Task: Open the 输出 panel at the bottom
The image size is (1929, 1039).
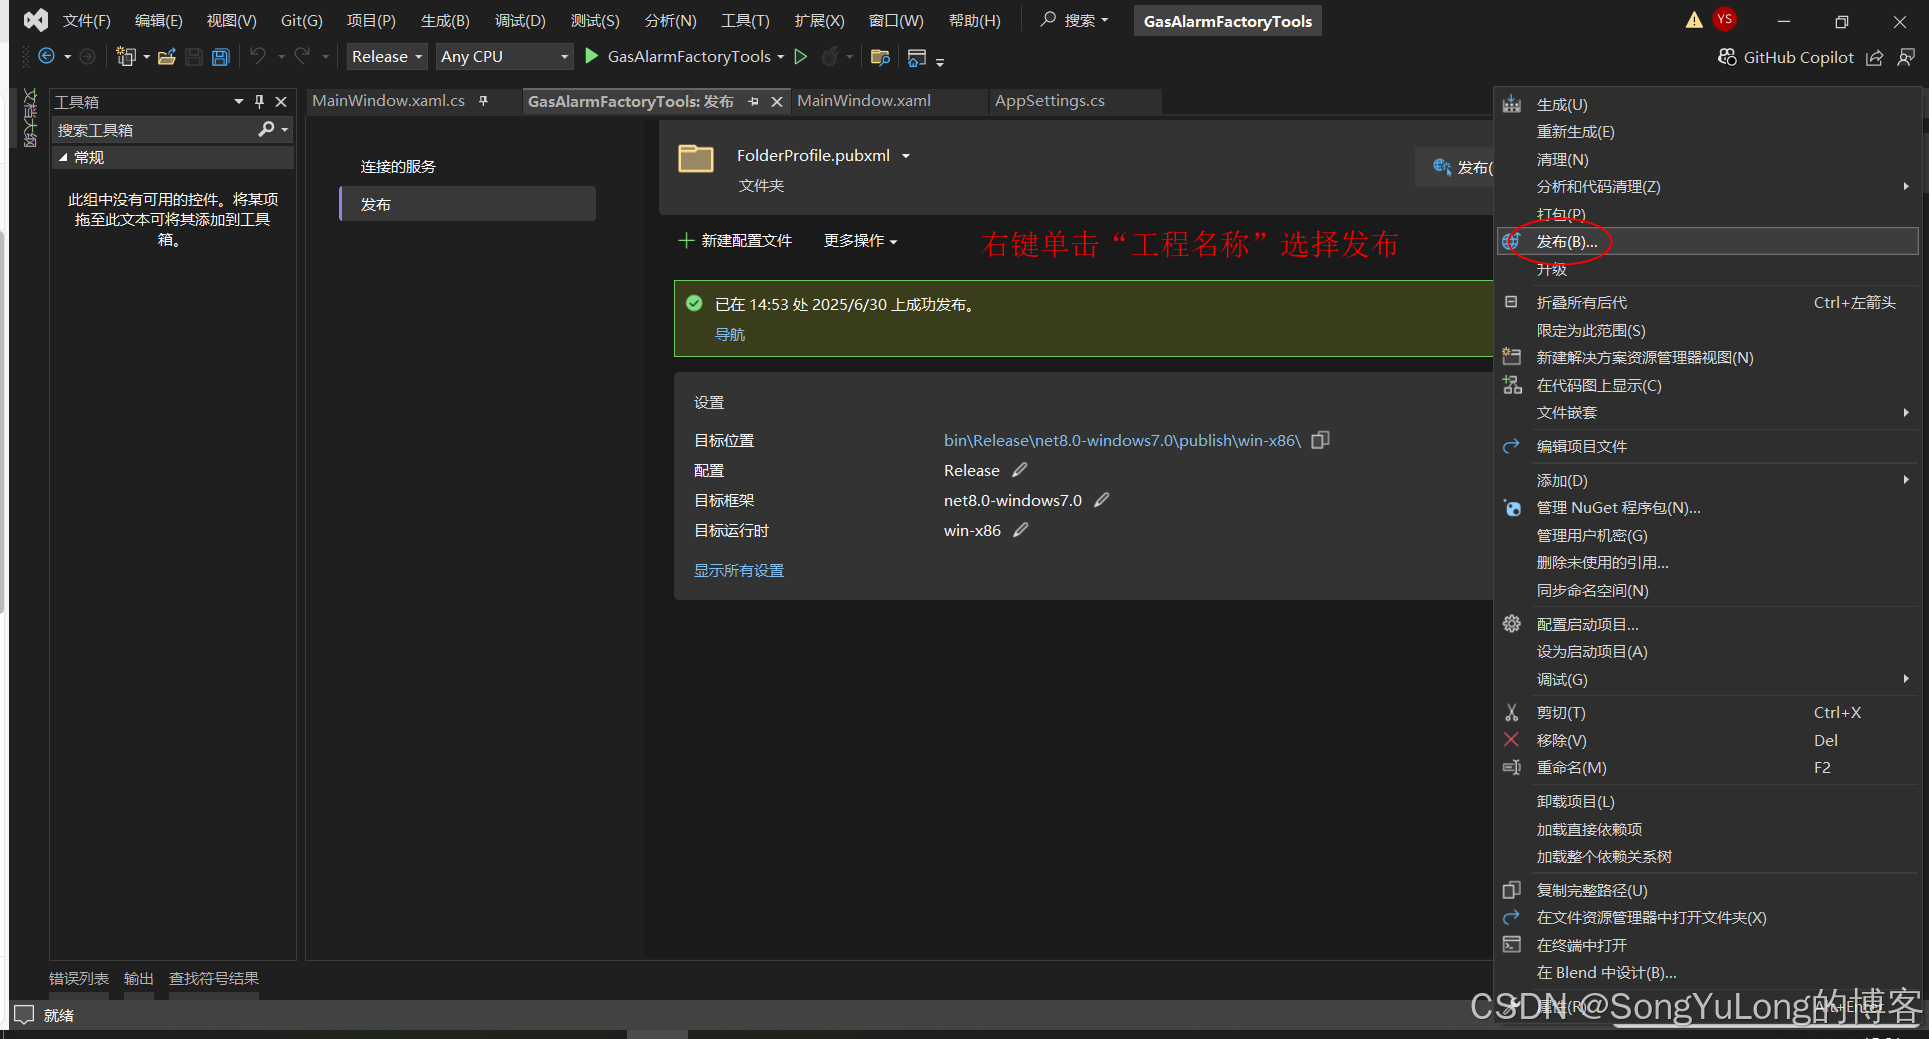Action: 138,978
